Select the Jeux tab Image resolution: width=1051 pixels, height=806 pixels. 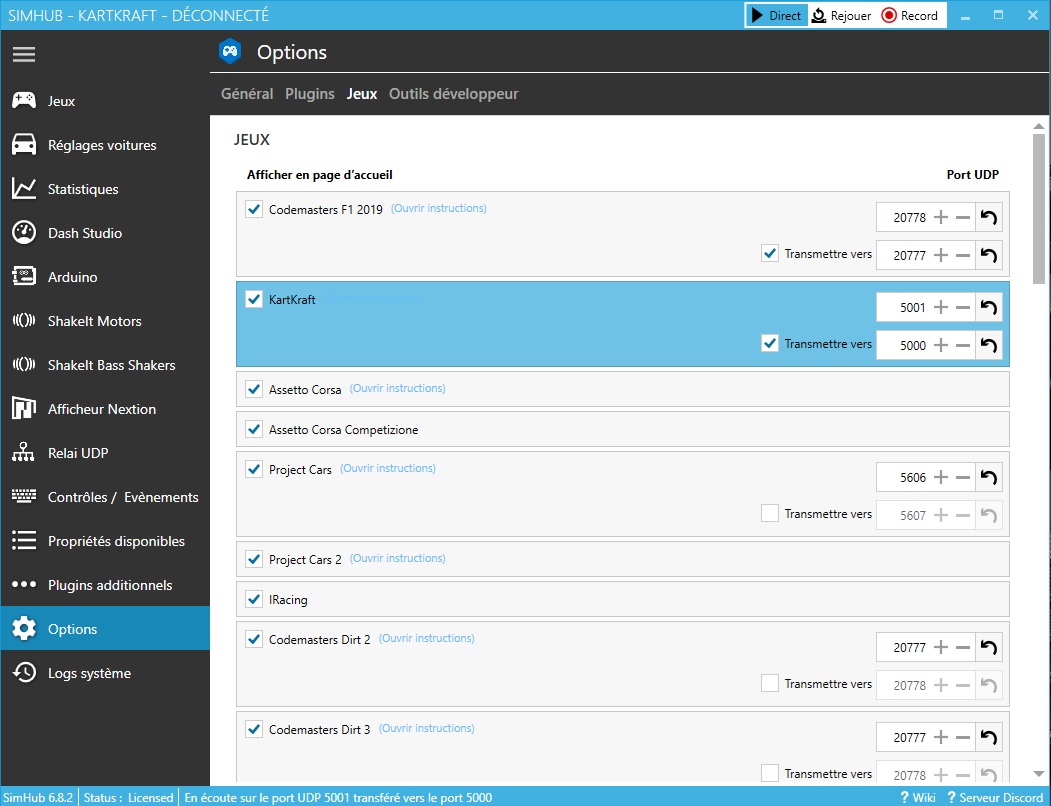pyautogui.click(x=362, y=94)
